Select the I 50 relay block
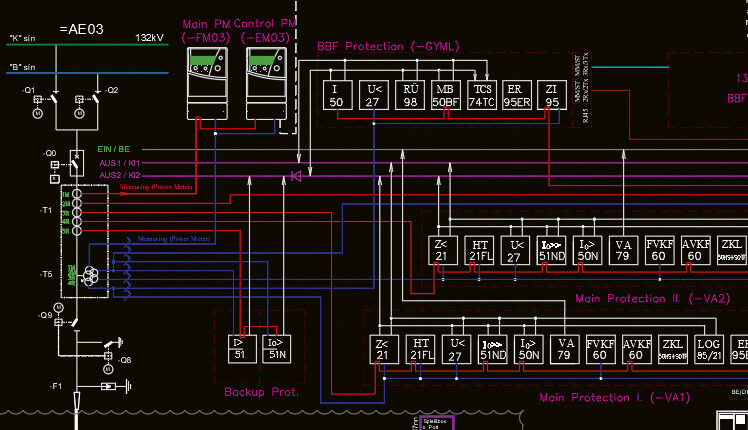Screen dimensions: 748x430 point(336,96)
